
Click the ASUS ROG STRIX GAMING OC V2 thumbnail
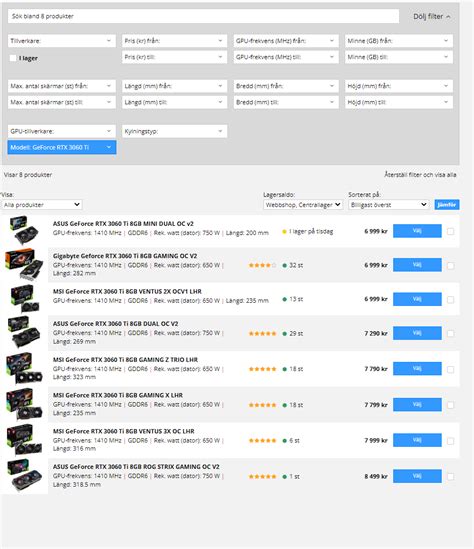(x=24, y=476)
